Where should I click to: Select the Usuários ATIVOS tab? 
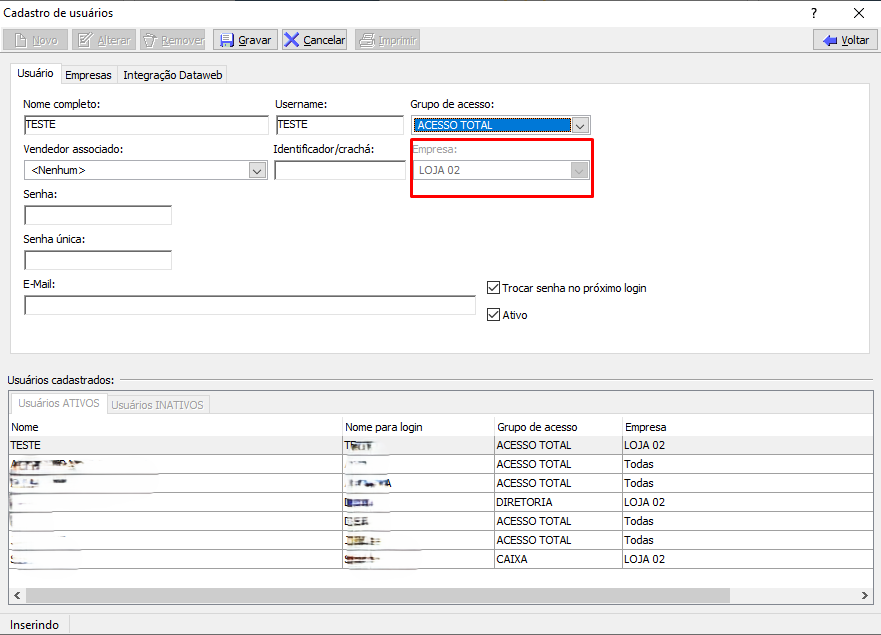coord(58,403)
